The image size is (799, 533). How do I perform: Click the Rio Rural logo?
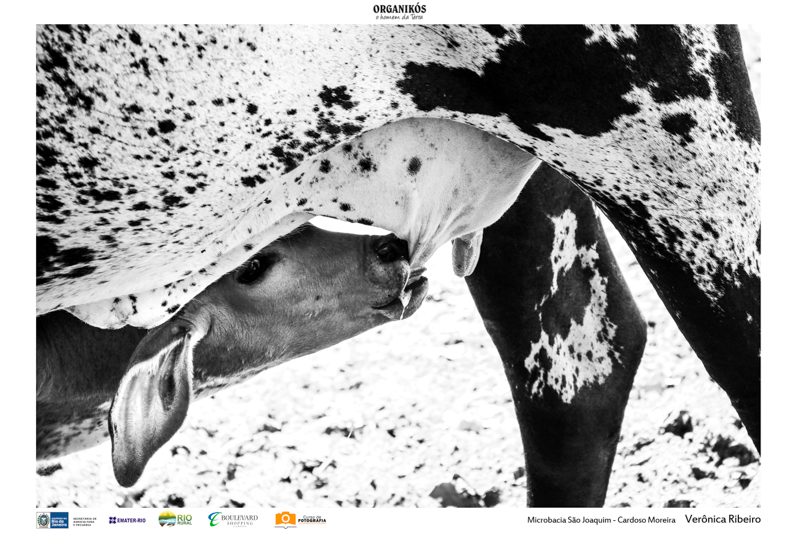pyautogui.click(x=175, y=519)
